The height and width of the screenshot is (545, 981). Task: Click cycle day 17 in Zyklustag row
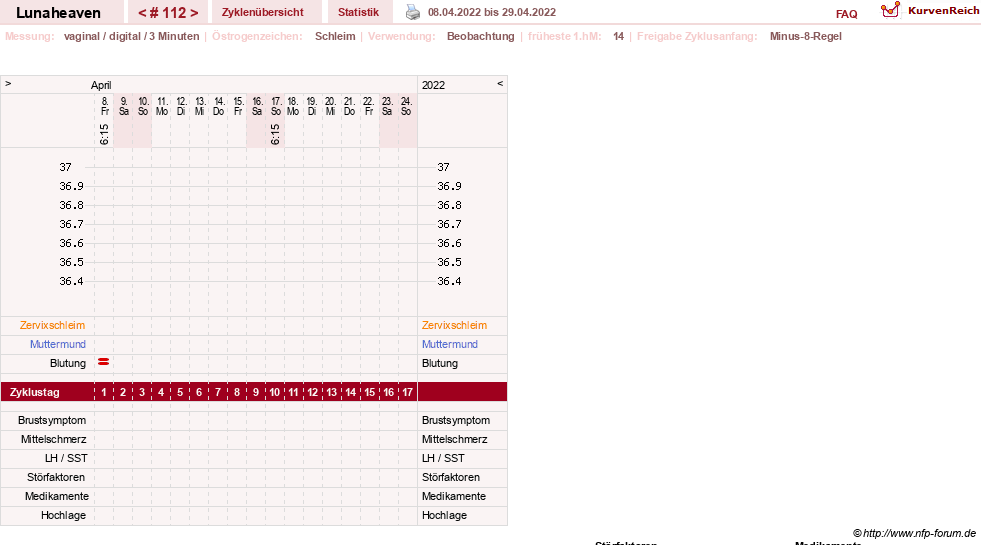407,392
